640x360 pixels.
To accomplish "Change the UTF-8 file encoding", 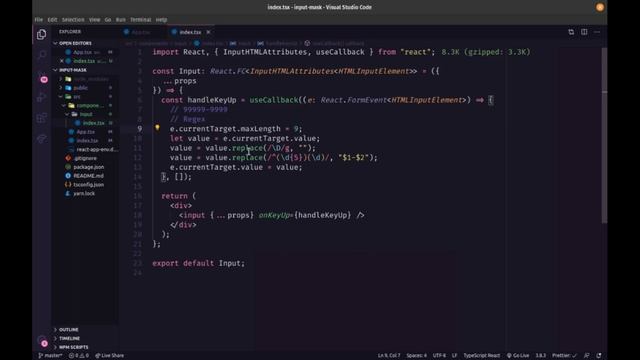I will click(x=439, y=356).
